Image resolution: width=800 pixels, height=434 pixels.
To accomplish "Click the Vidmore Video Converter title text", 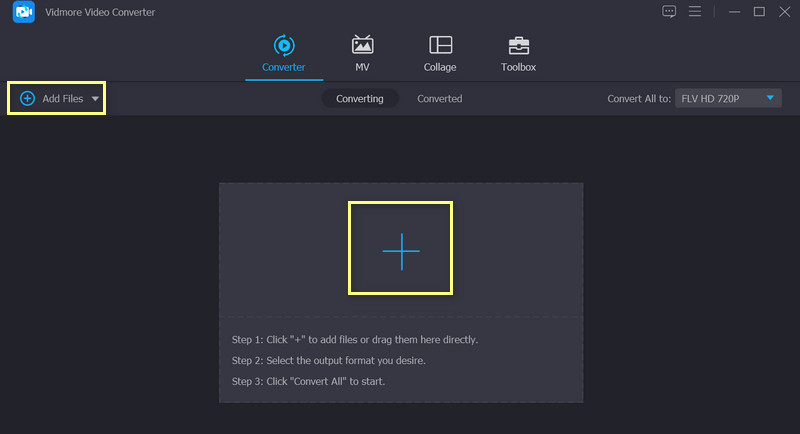I will coord(99,12).
